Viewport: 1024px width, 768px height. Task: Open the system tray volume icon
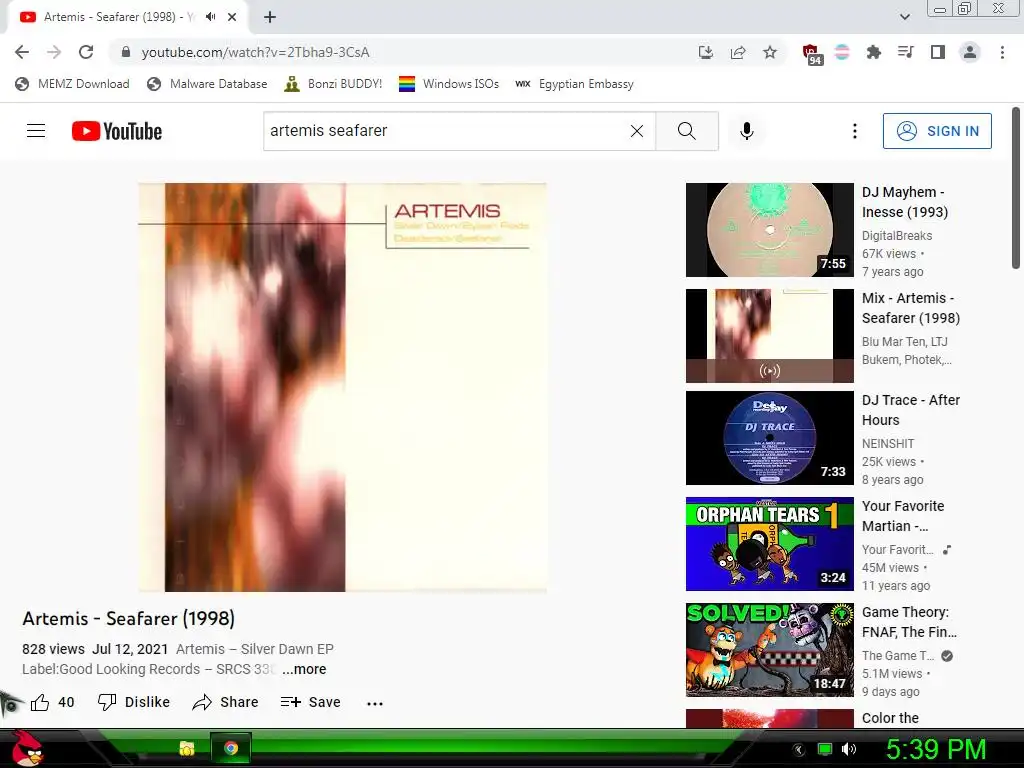848,749
